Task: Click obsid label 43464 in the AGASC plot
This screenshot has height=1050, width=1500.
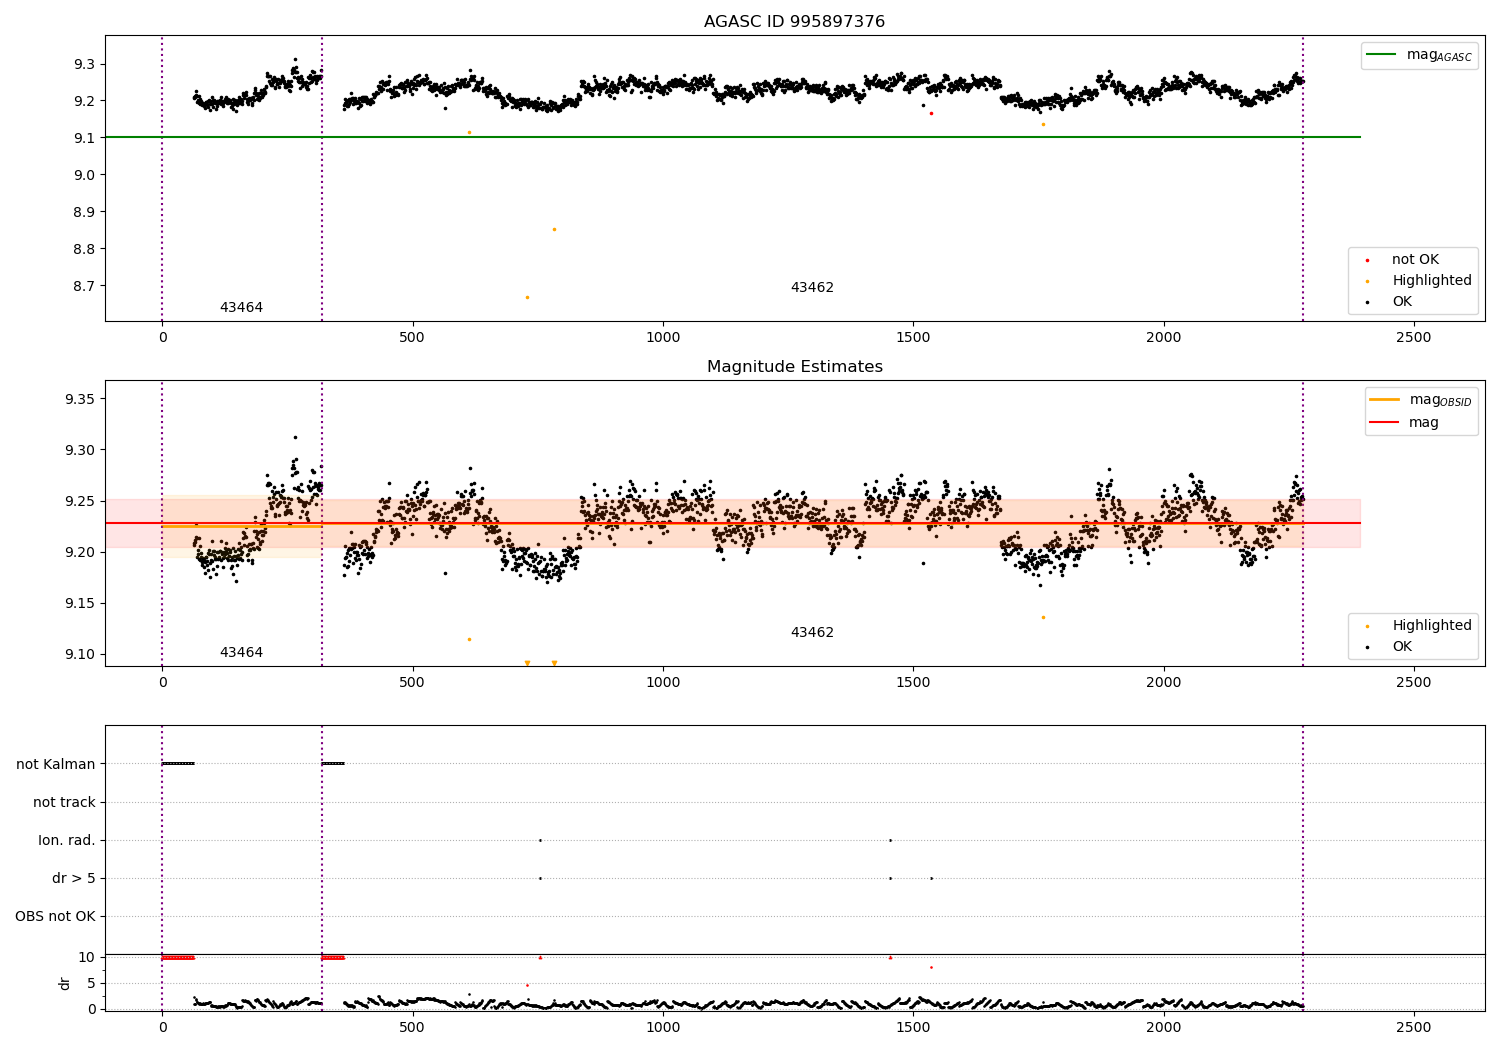Action: coord(241,308)
